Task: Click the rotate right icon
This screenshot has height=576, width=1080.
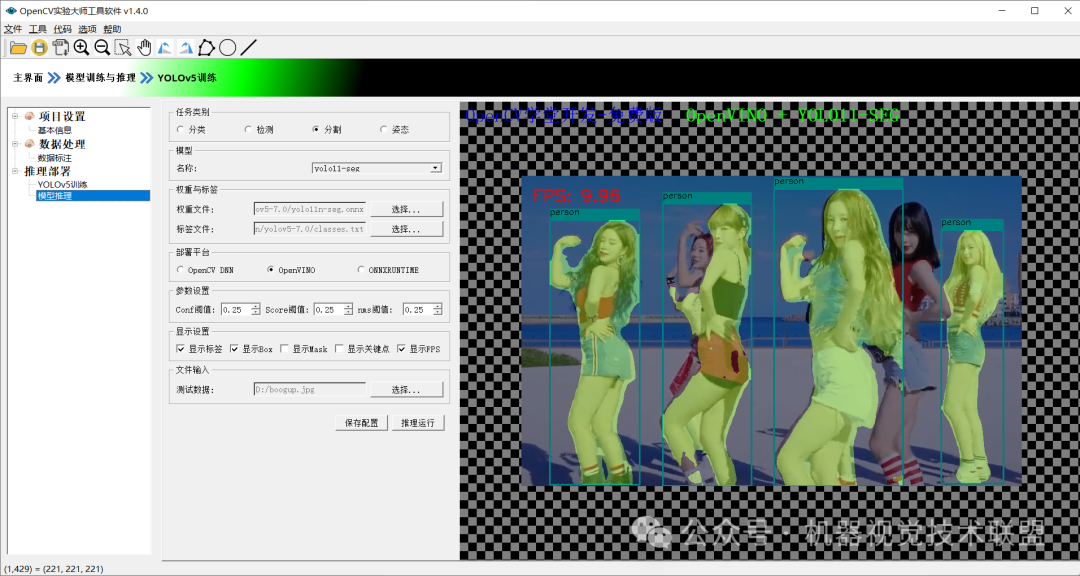Action: point(185,48)
